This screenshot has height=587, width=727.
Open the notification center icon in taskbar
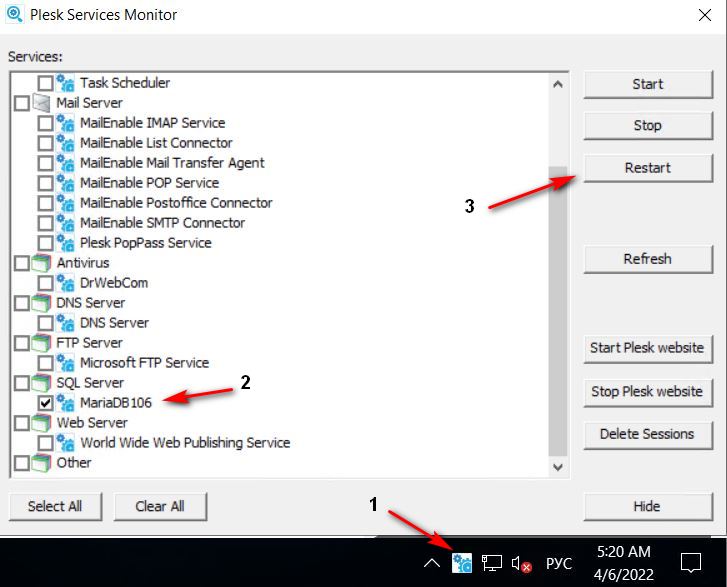click(691, 562)
